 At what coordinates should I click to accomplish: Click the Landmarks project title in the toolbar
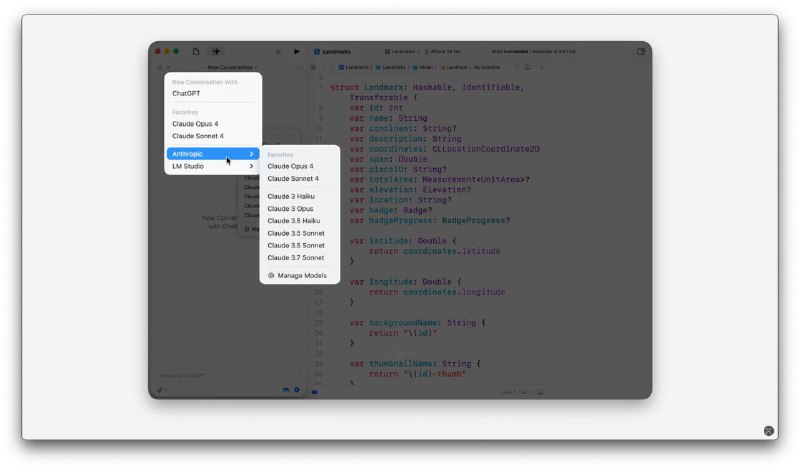coord(337,52)
